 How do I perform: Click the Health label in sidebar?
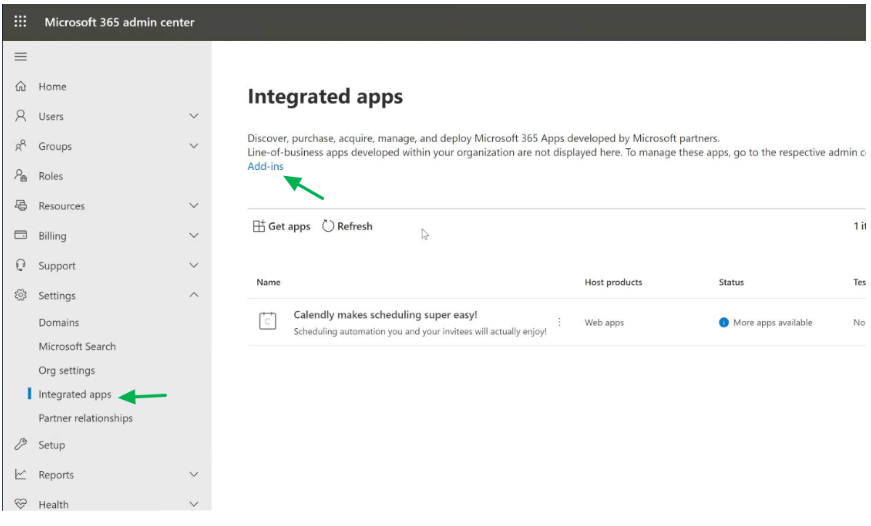coord(53,505)
